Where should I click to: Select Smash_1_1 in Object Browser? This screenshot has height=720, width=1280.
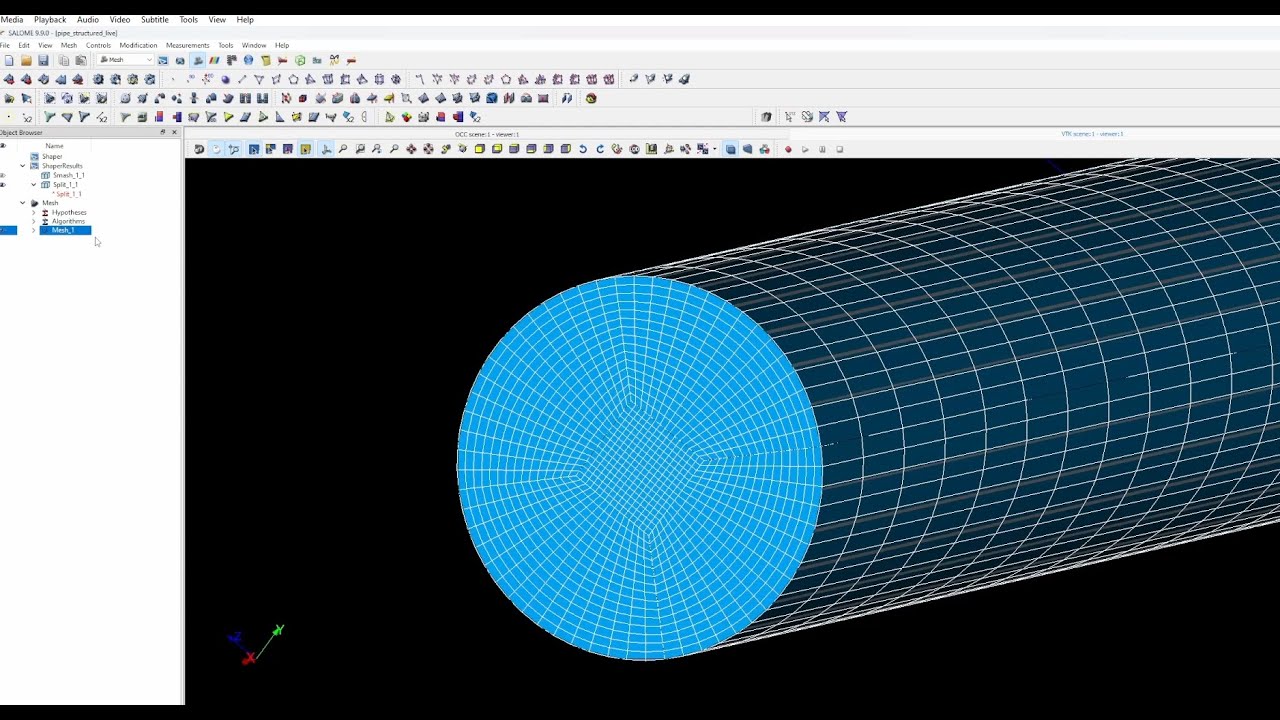pos(69,176)
